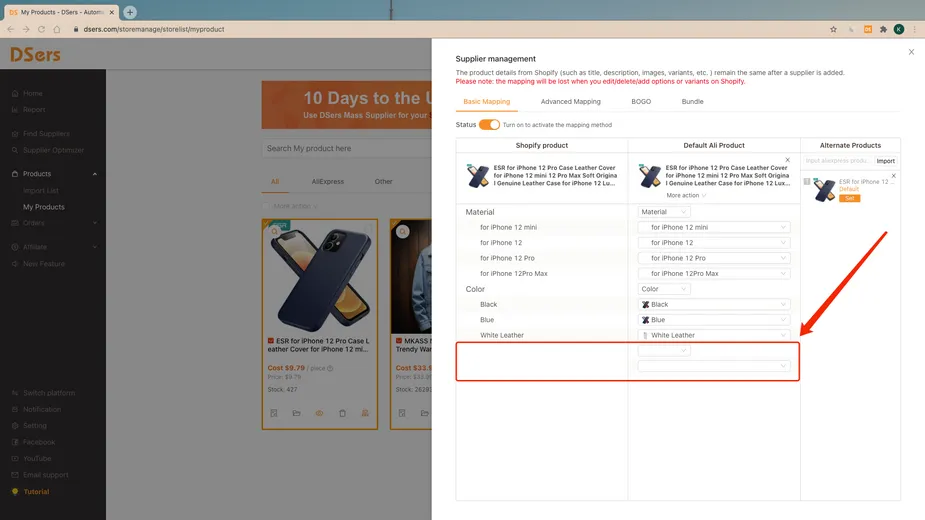
Task: Click the DSers logo
Action: click(35, 55)
